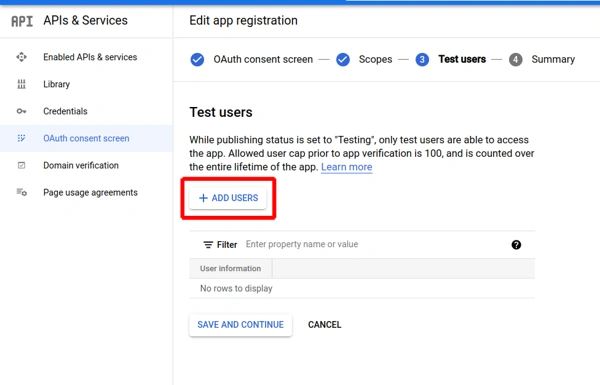Click the filter property input field

coord(375,245)
